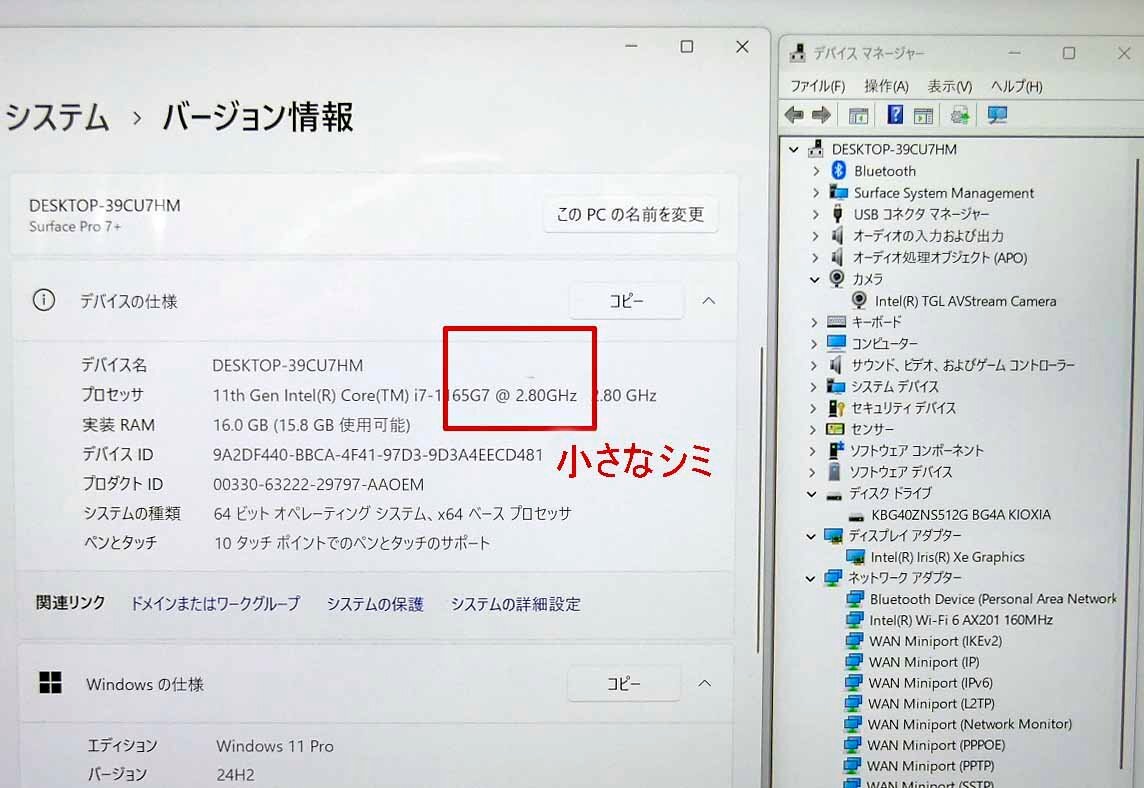Select サウンド、ビデオ、およびゲーム コントローラー category
This screenshot has height=788, width=1144.
click(x=963, y=365)
